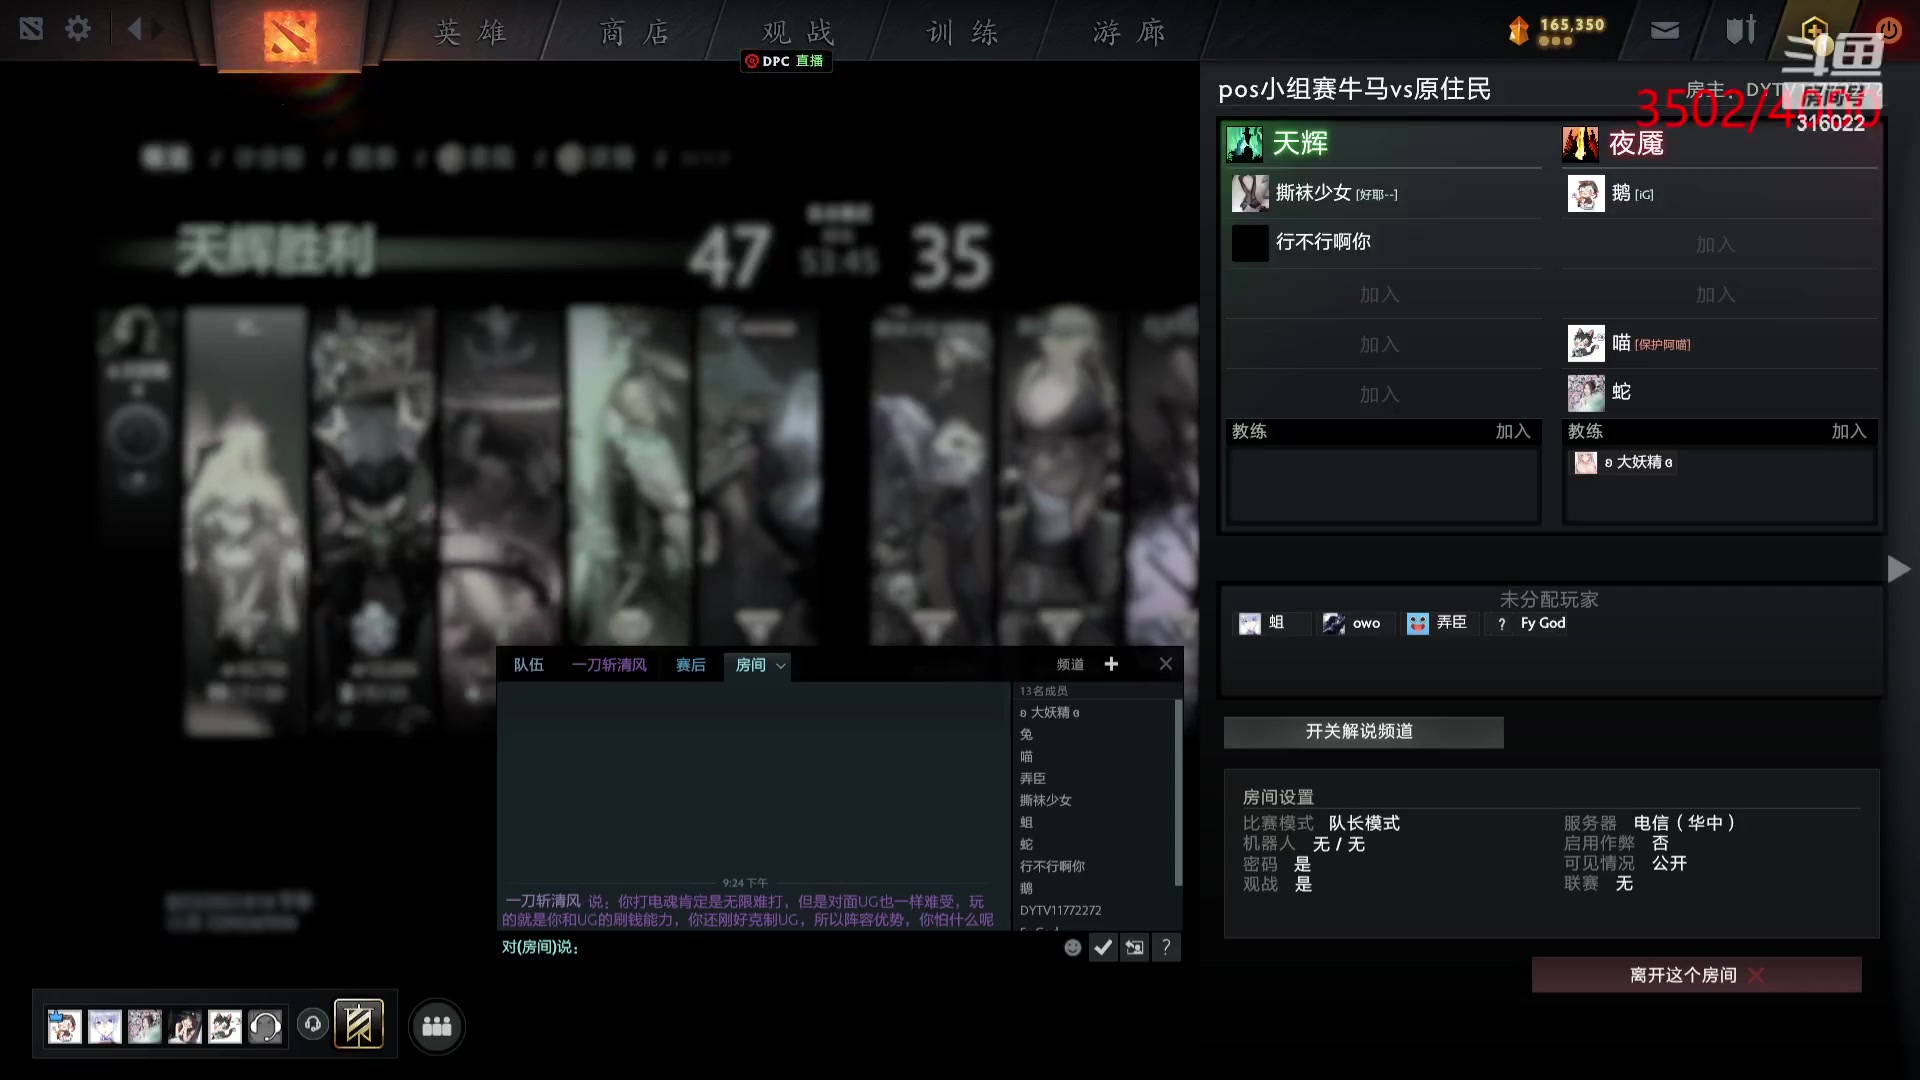Viewport: 1920px width, 1080px height.
Task: Switch to 队伍 chat tab
Action: [x=528, y=665]
